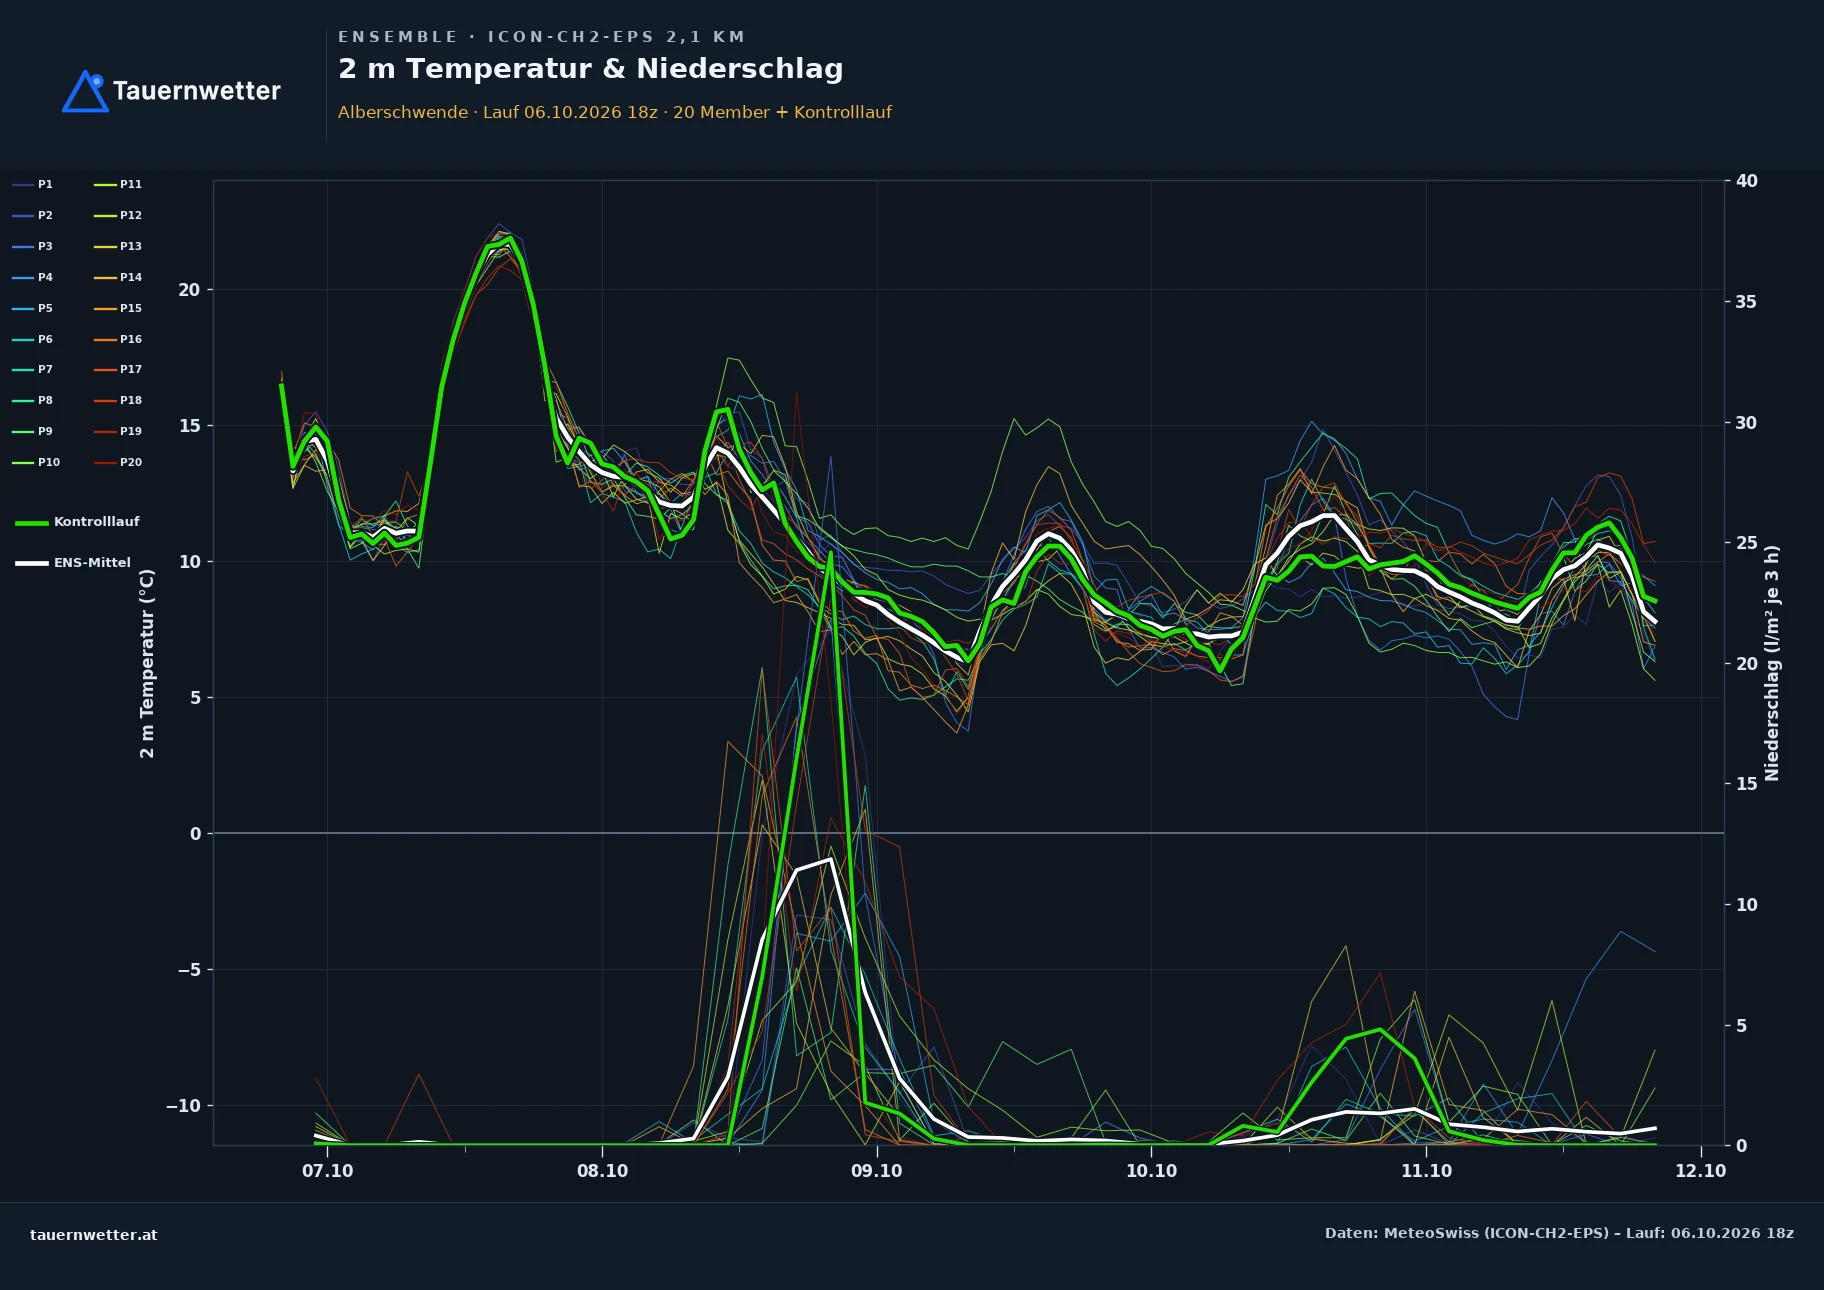Image resolution: width=1824 pixels, height=1290 pixels.
Task: Click the P1 legend entry
Action: pyautogui.click(x=33, y=184)
